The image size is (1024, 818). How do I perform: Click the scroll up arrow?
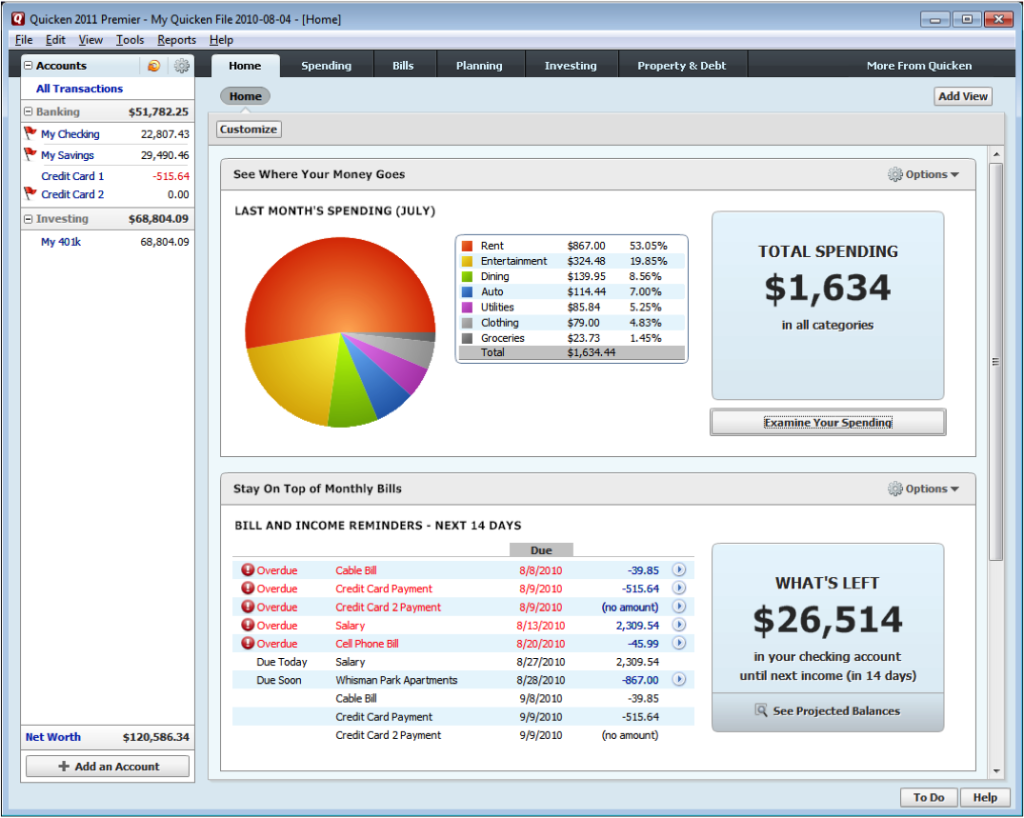[996, 155]
